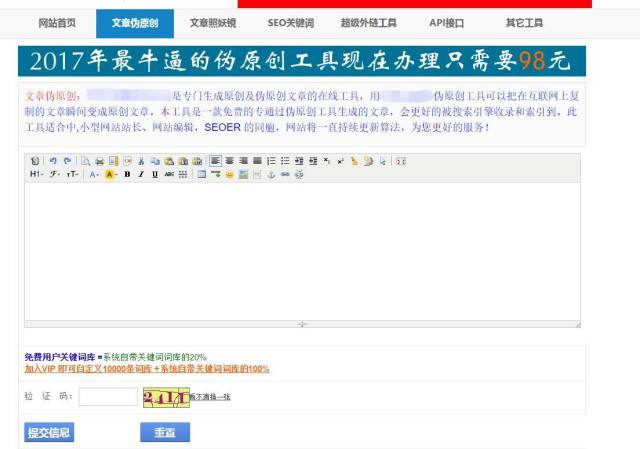The width and height of the screenshot is (640, 449).
Task: Apply subscript formatting
Action: coord(327,161)
